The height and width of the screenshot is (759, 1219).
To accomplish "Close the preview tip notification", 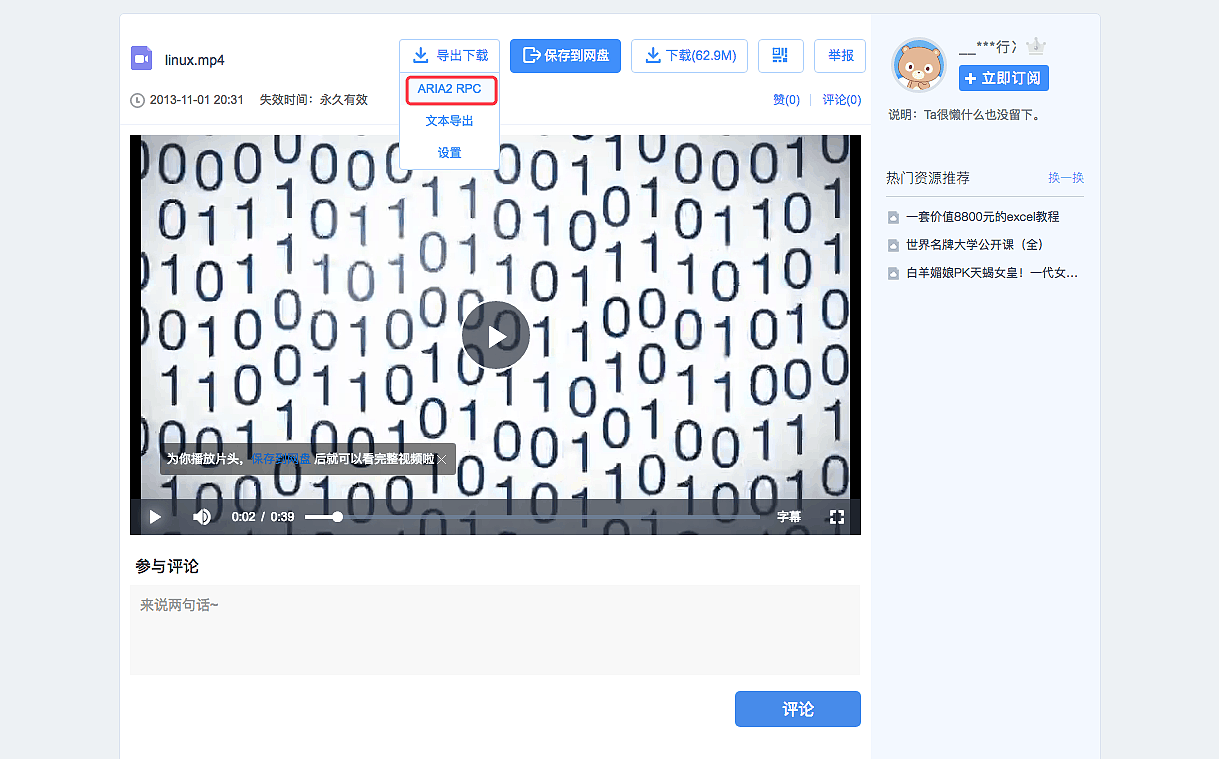I will pos(442,459).
